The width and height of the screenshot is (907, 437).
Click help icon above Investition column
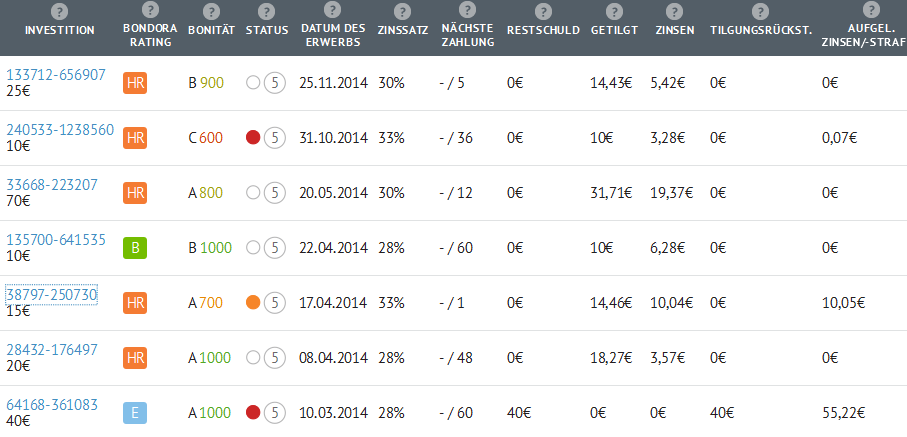59,11
